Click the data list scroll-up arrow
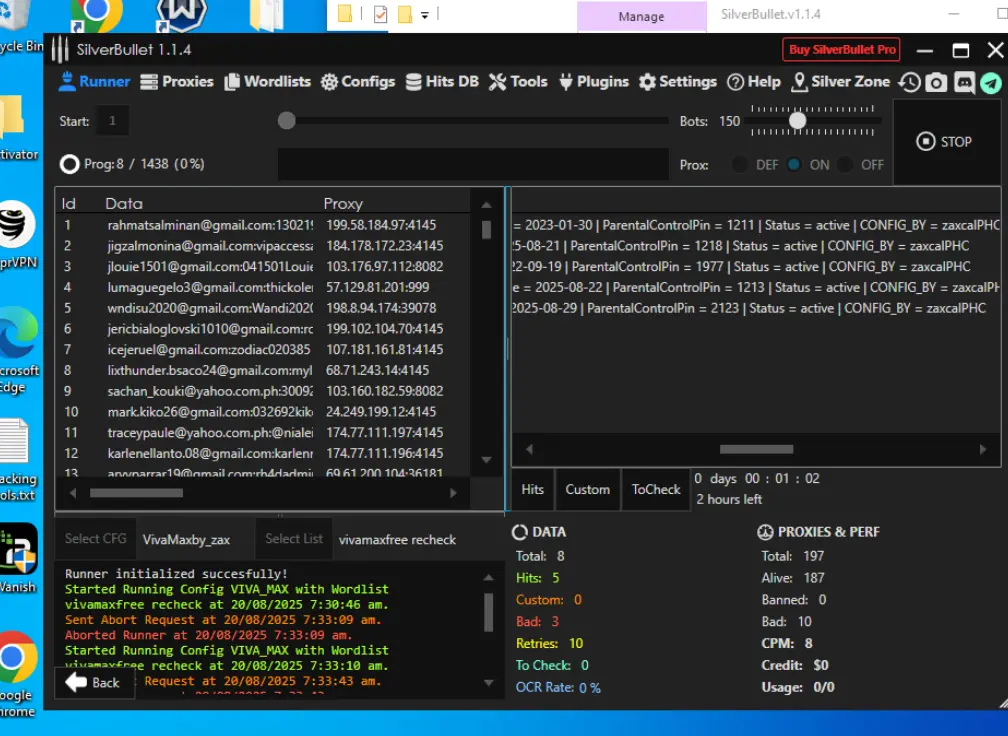 point(487,205)
